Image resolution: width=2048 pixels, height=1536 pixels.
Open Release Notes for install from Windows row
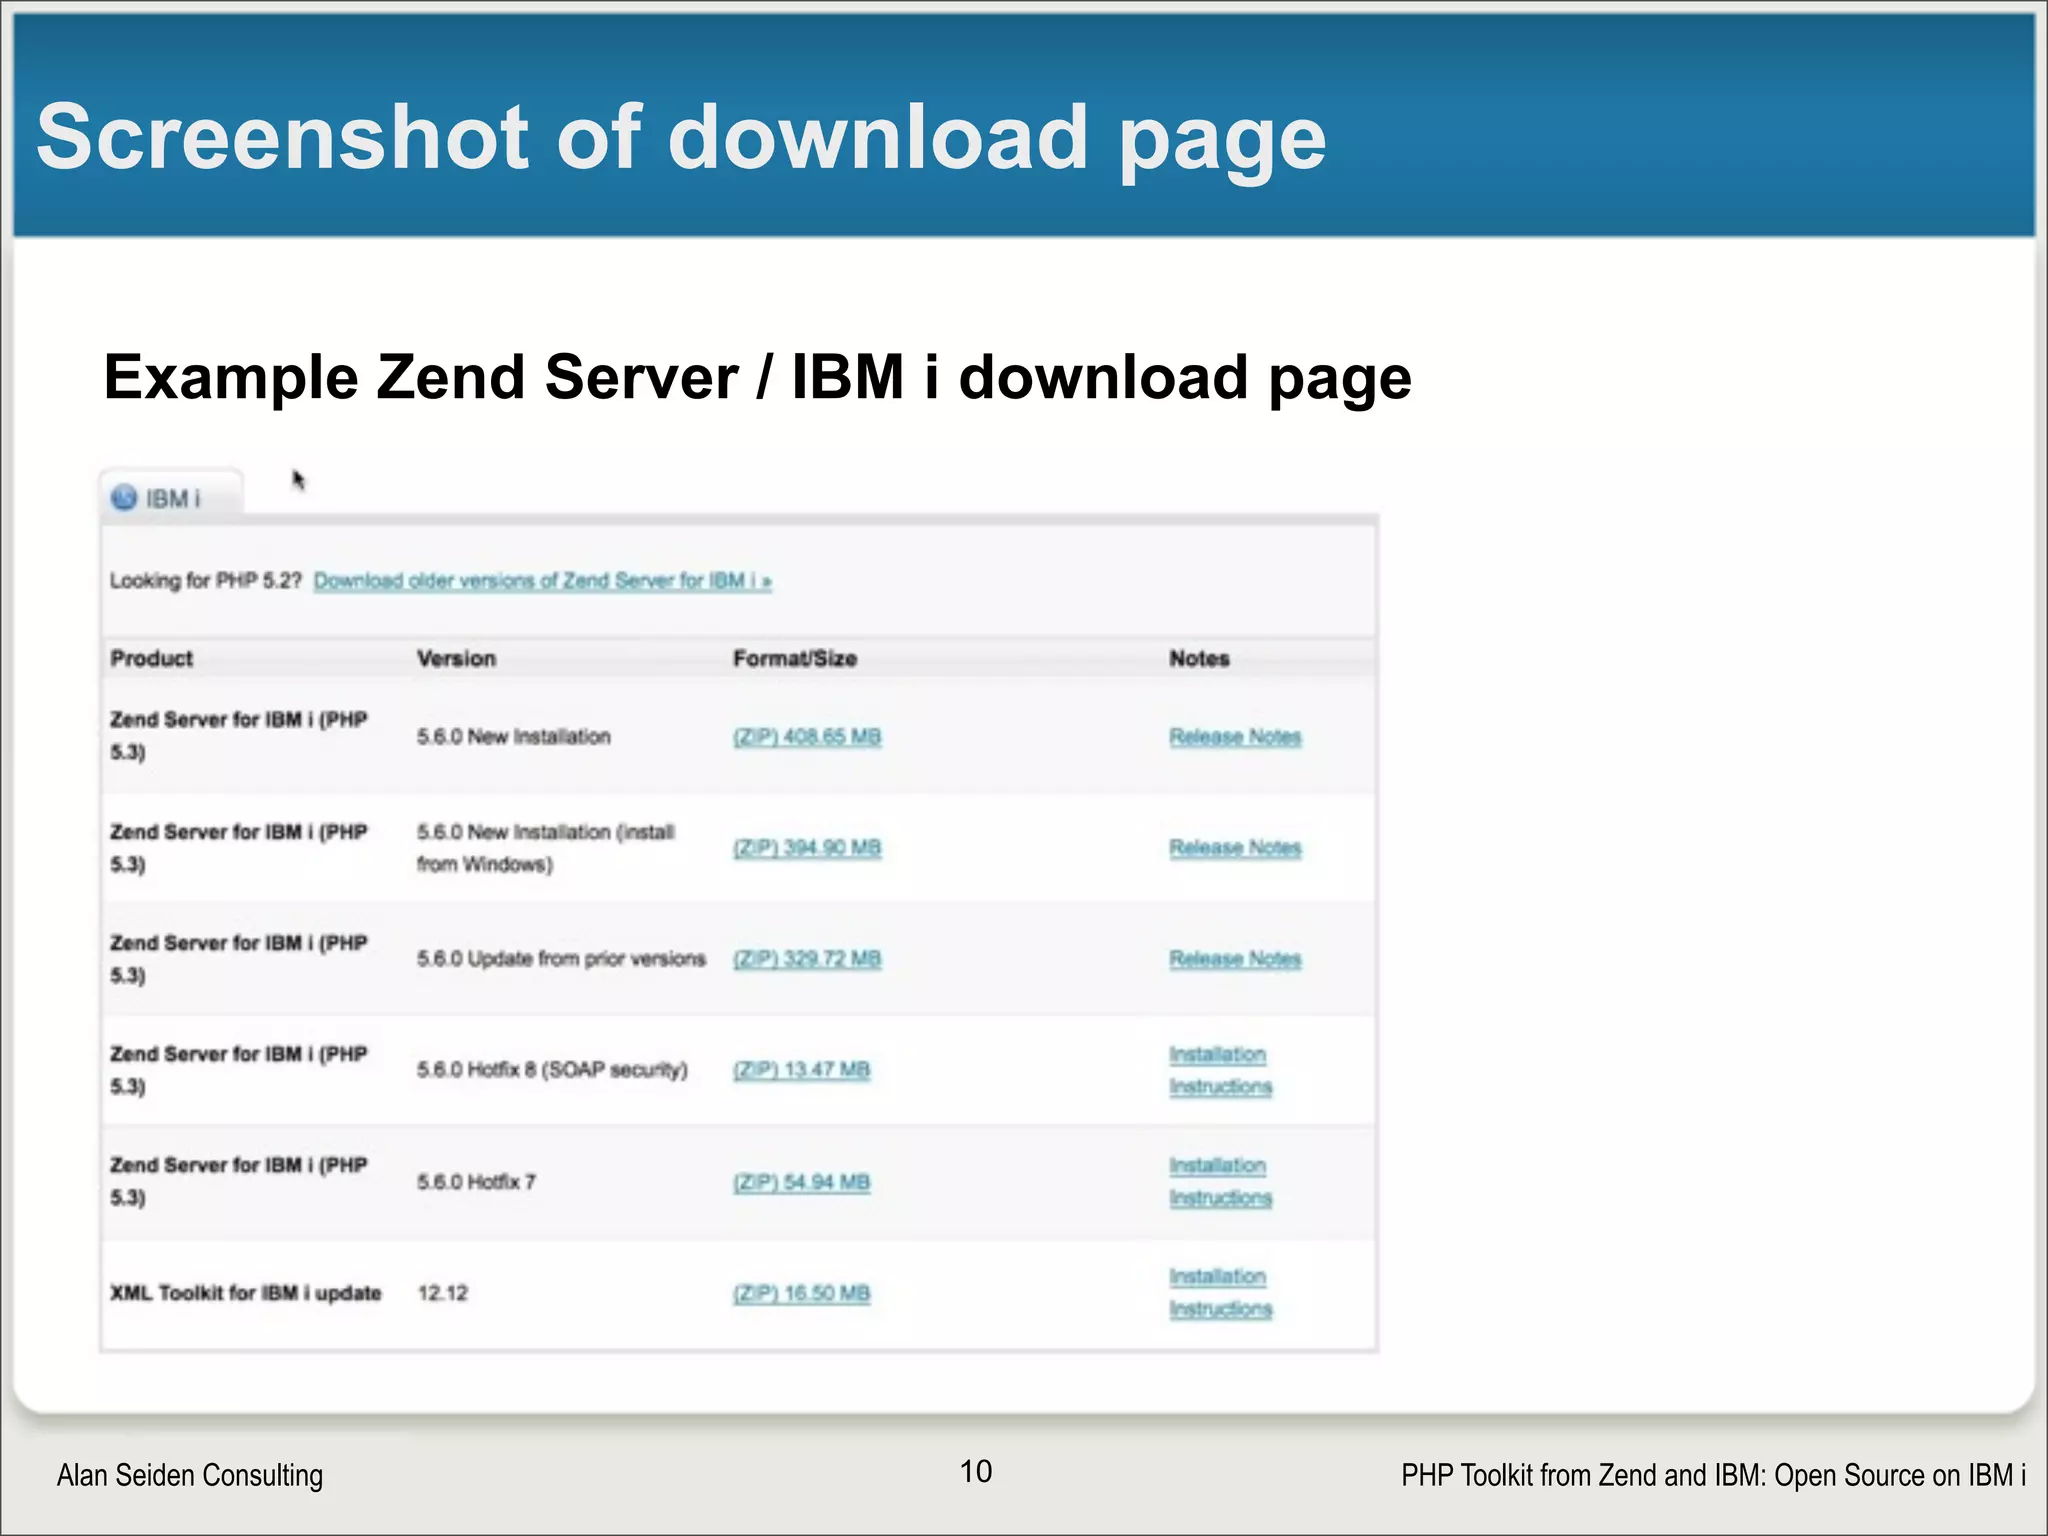pos(1235,848)
